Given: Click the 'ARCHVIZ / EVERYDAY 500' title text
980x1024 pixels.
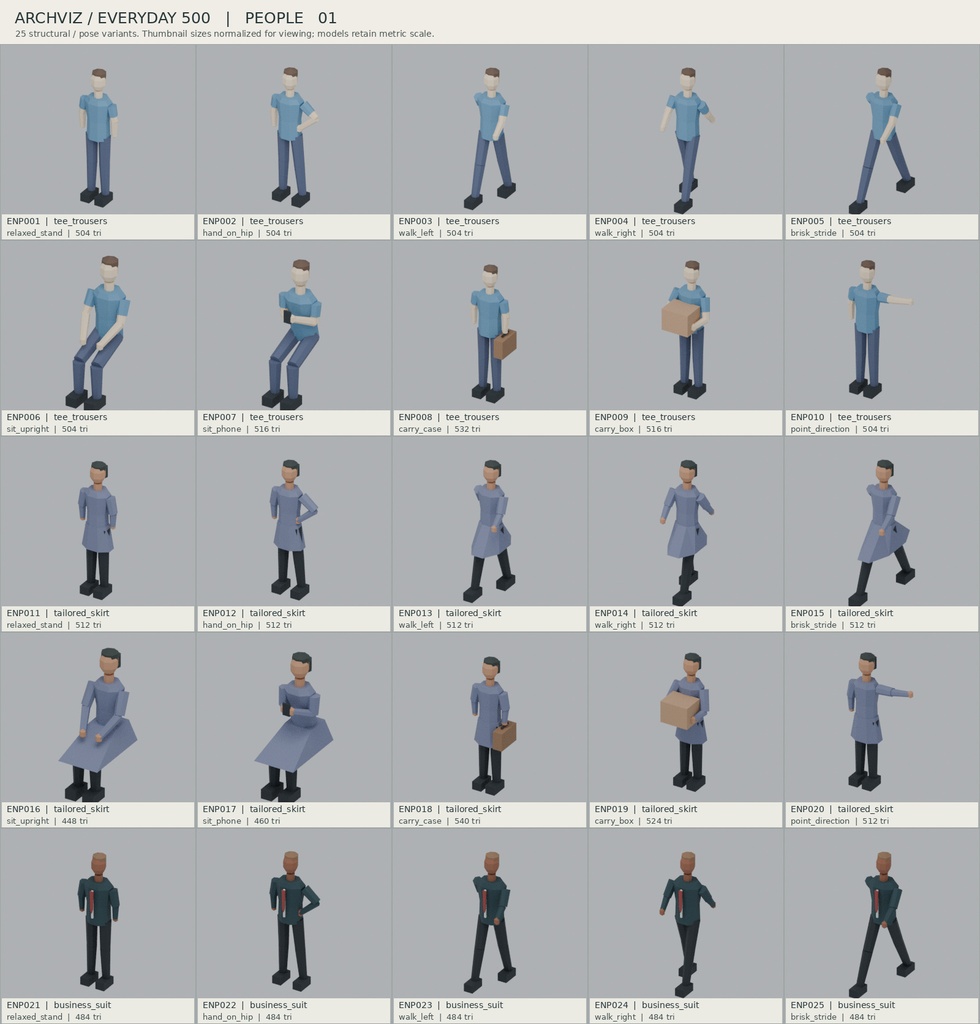Looking at the screenshot, I should (x=112, y=18).
